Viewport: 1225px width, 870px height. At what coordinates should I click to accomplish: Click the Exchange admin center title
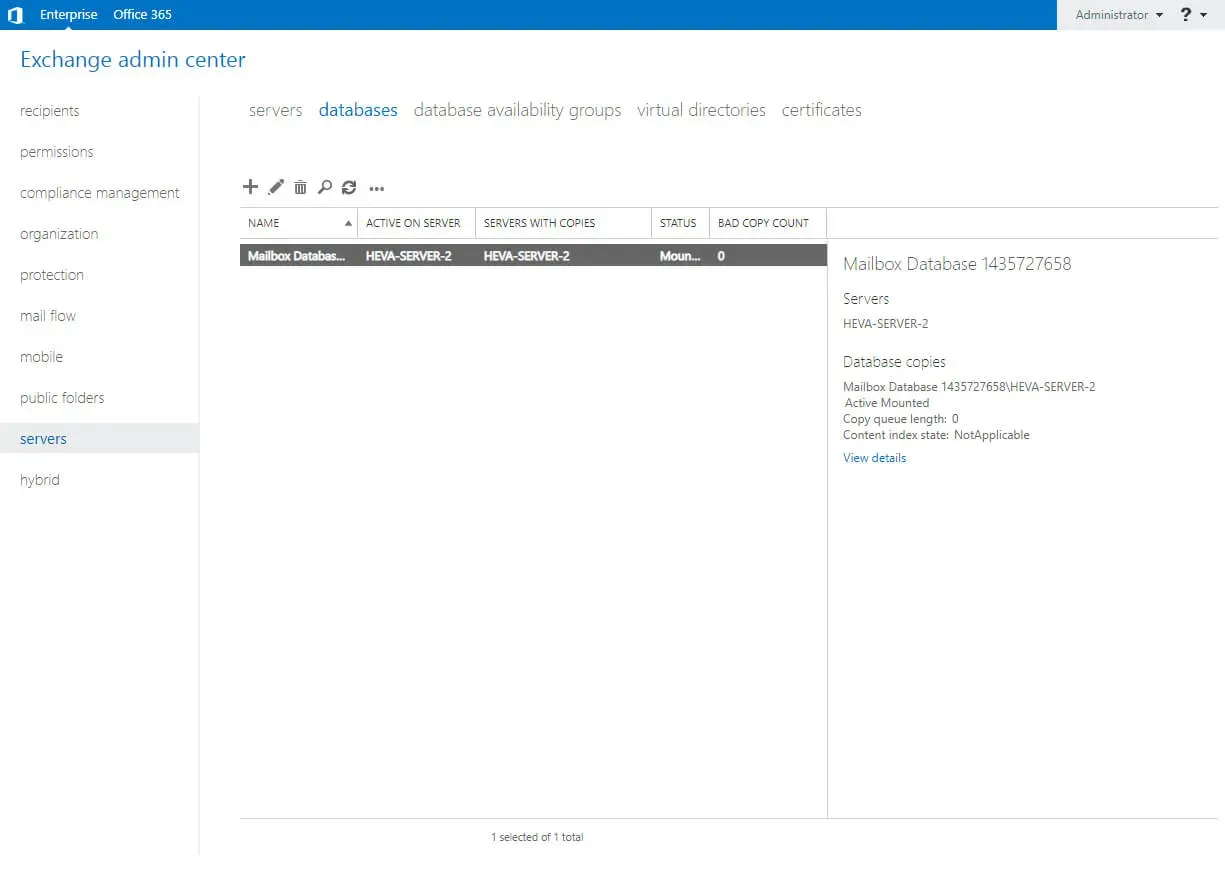(133, 60)
